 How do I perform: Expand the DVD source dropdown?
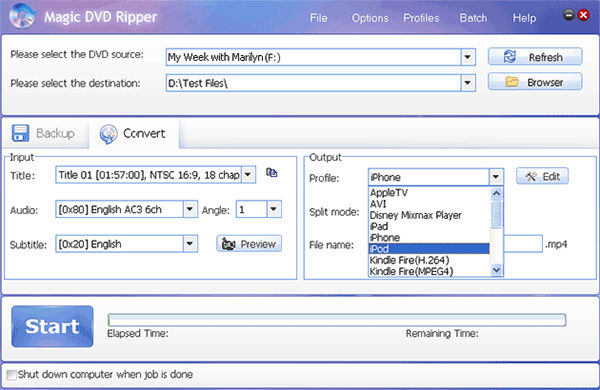[x=467, y=57]
